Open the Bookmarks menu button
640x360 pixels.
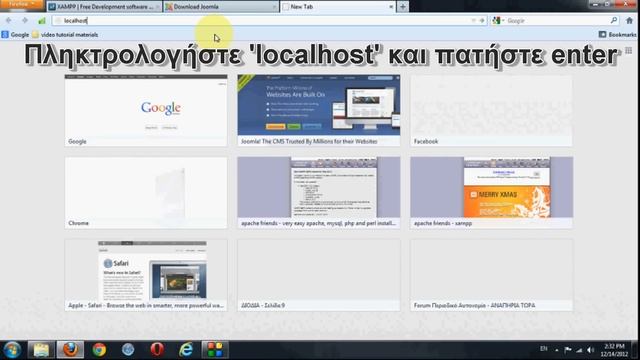coord(617,35)
